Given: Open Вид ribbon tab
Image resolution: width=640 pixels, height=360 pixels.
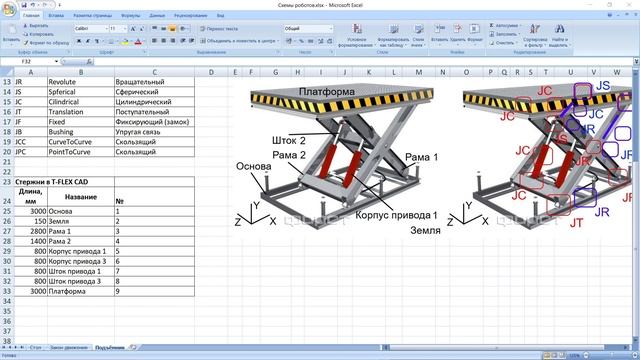Looking at the screenshot, I should pos(220,16).
